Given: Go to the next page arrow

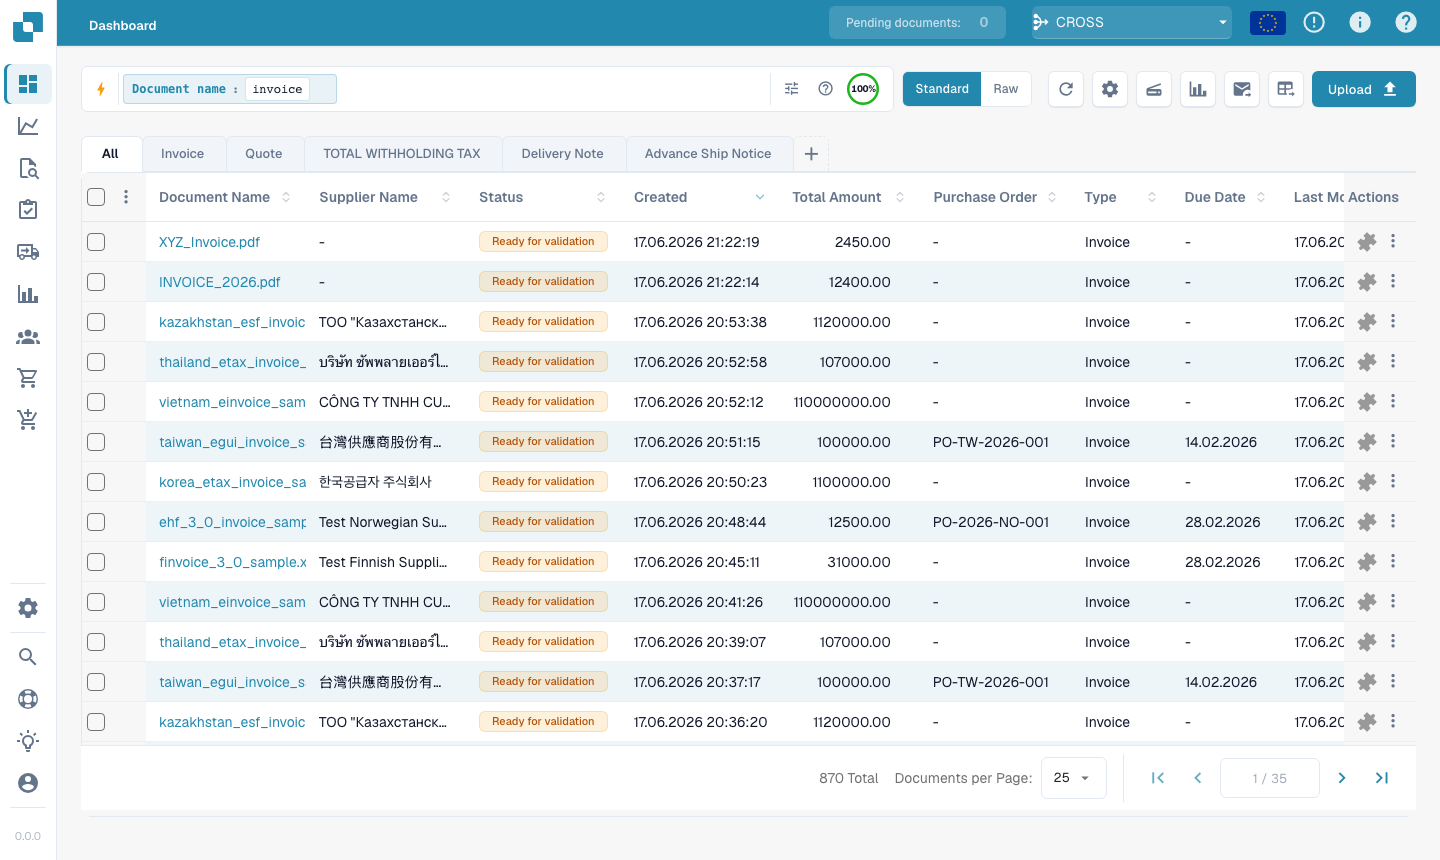Looking at the screenshot, I should 1342,778.
